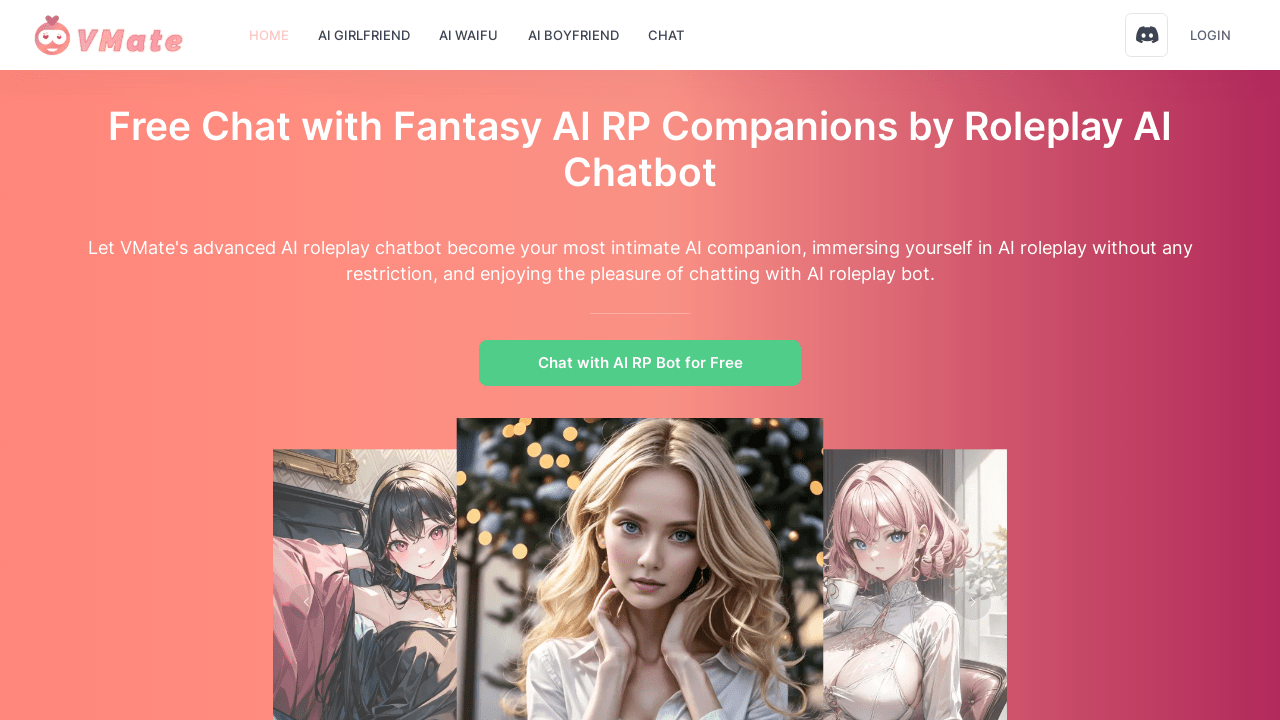Select the pink-haired anime girl card
Screen dimensions: 1280x720
click(x=915, y=585)
